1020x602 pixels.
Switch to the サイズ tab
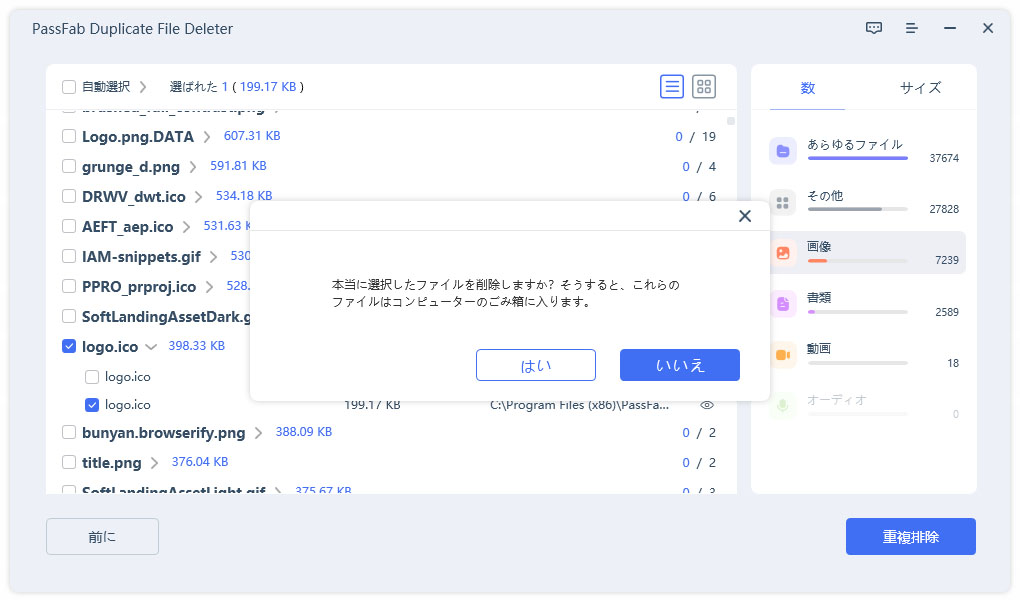pos(920,88)
